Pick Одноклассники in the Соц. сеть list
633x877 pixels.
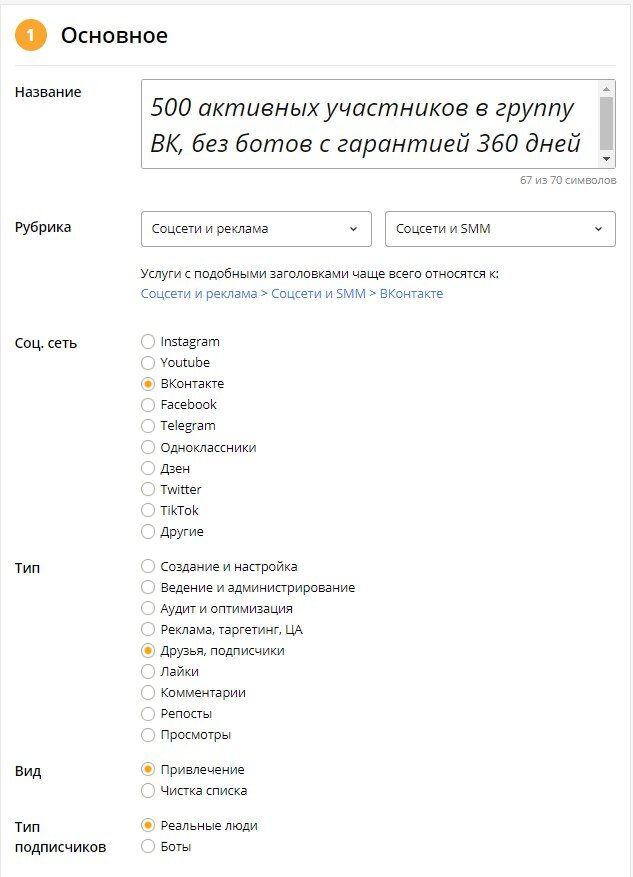point(148,446)
